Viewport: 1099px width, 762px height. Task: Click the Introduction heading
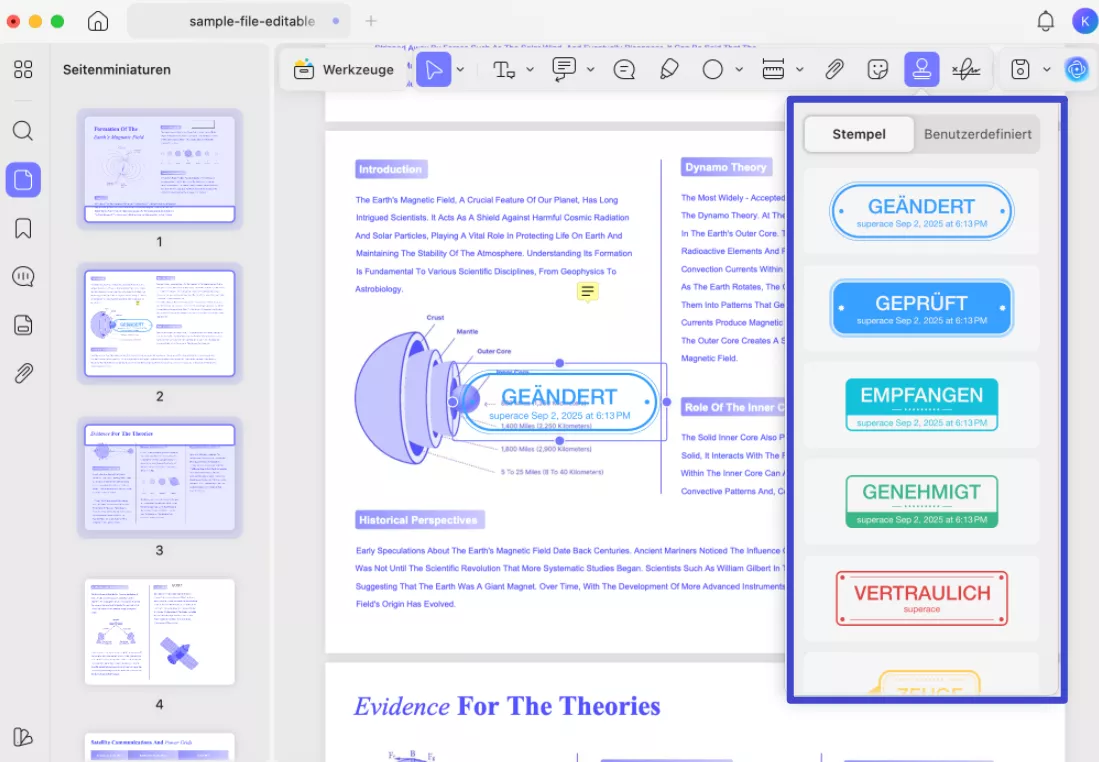point(390,169)
